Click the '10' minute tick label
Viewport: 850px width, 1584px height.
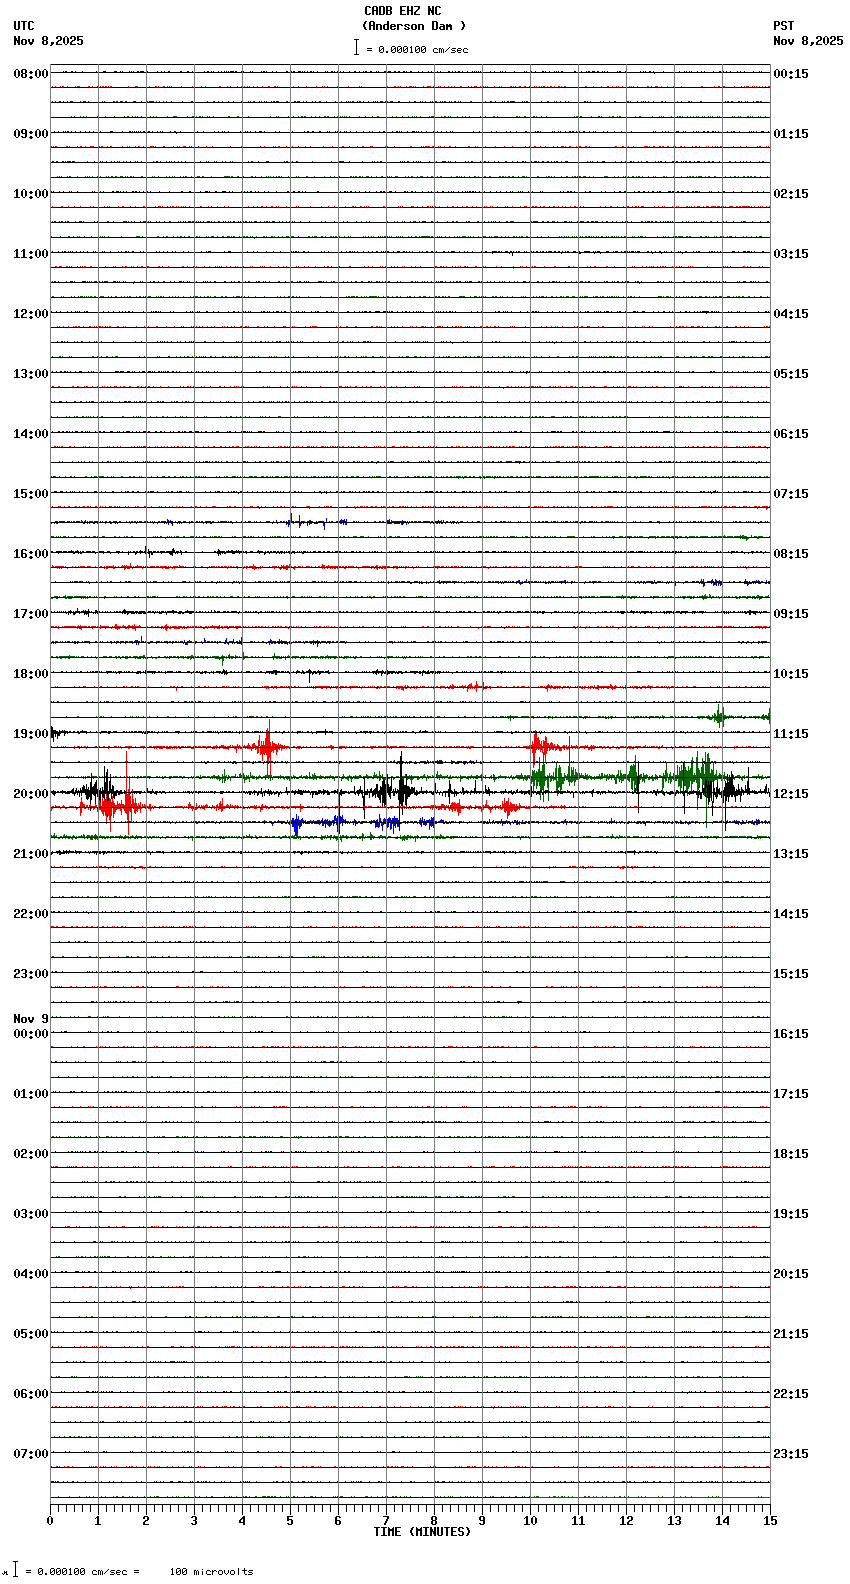pos(530,1521)
